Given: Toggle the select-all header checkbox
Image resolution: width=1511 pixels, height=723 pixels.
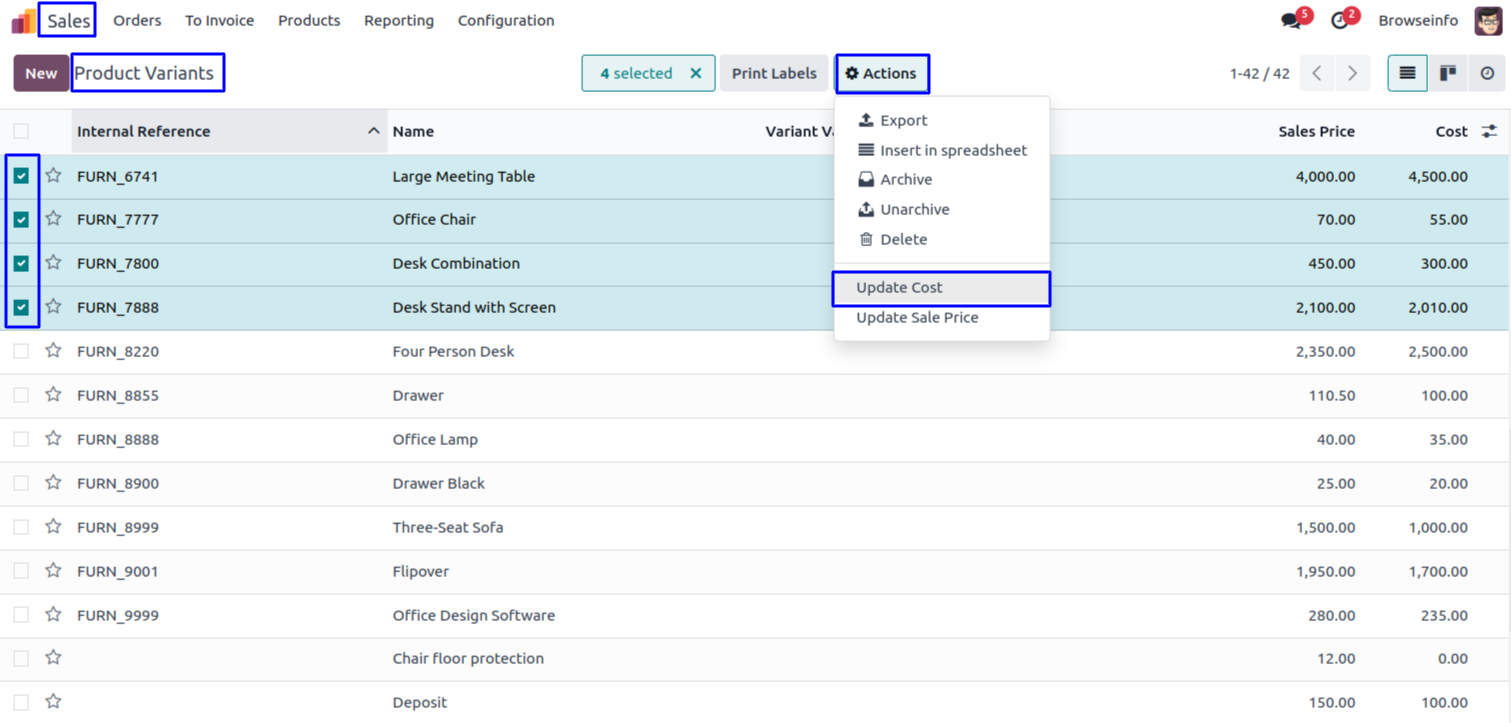Looking at the screenshot, I should coord(21,131).
